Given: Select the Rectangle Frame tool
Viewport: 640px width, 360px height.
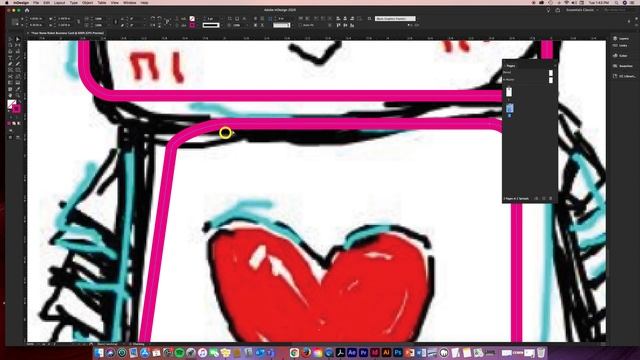Looking at the screenshot, I should point(11,70).
